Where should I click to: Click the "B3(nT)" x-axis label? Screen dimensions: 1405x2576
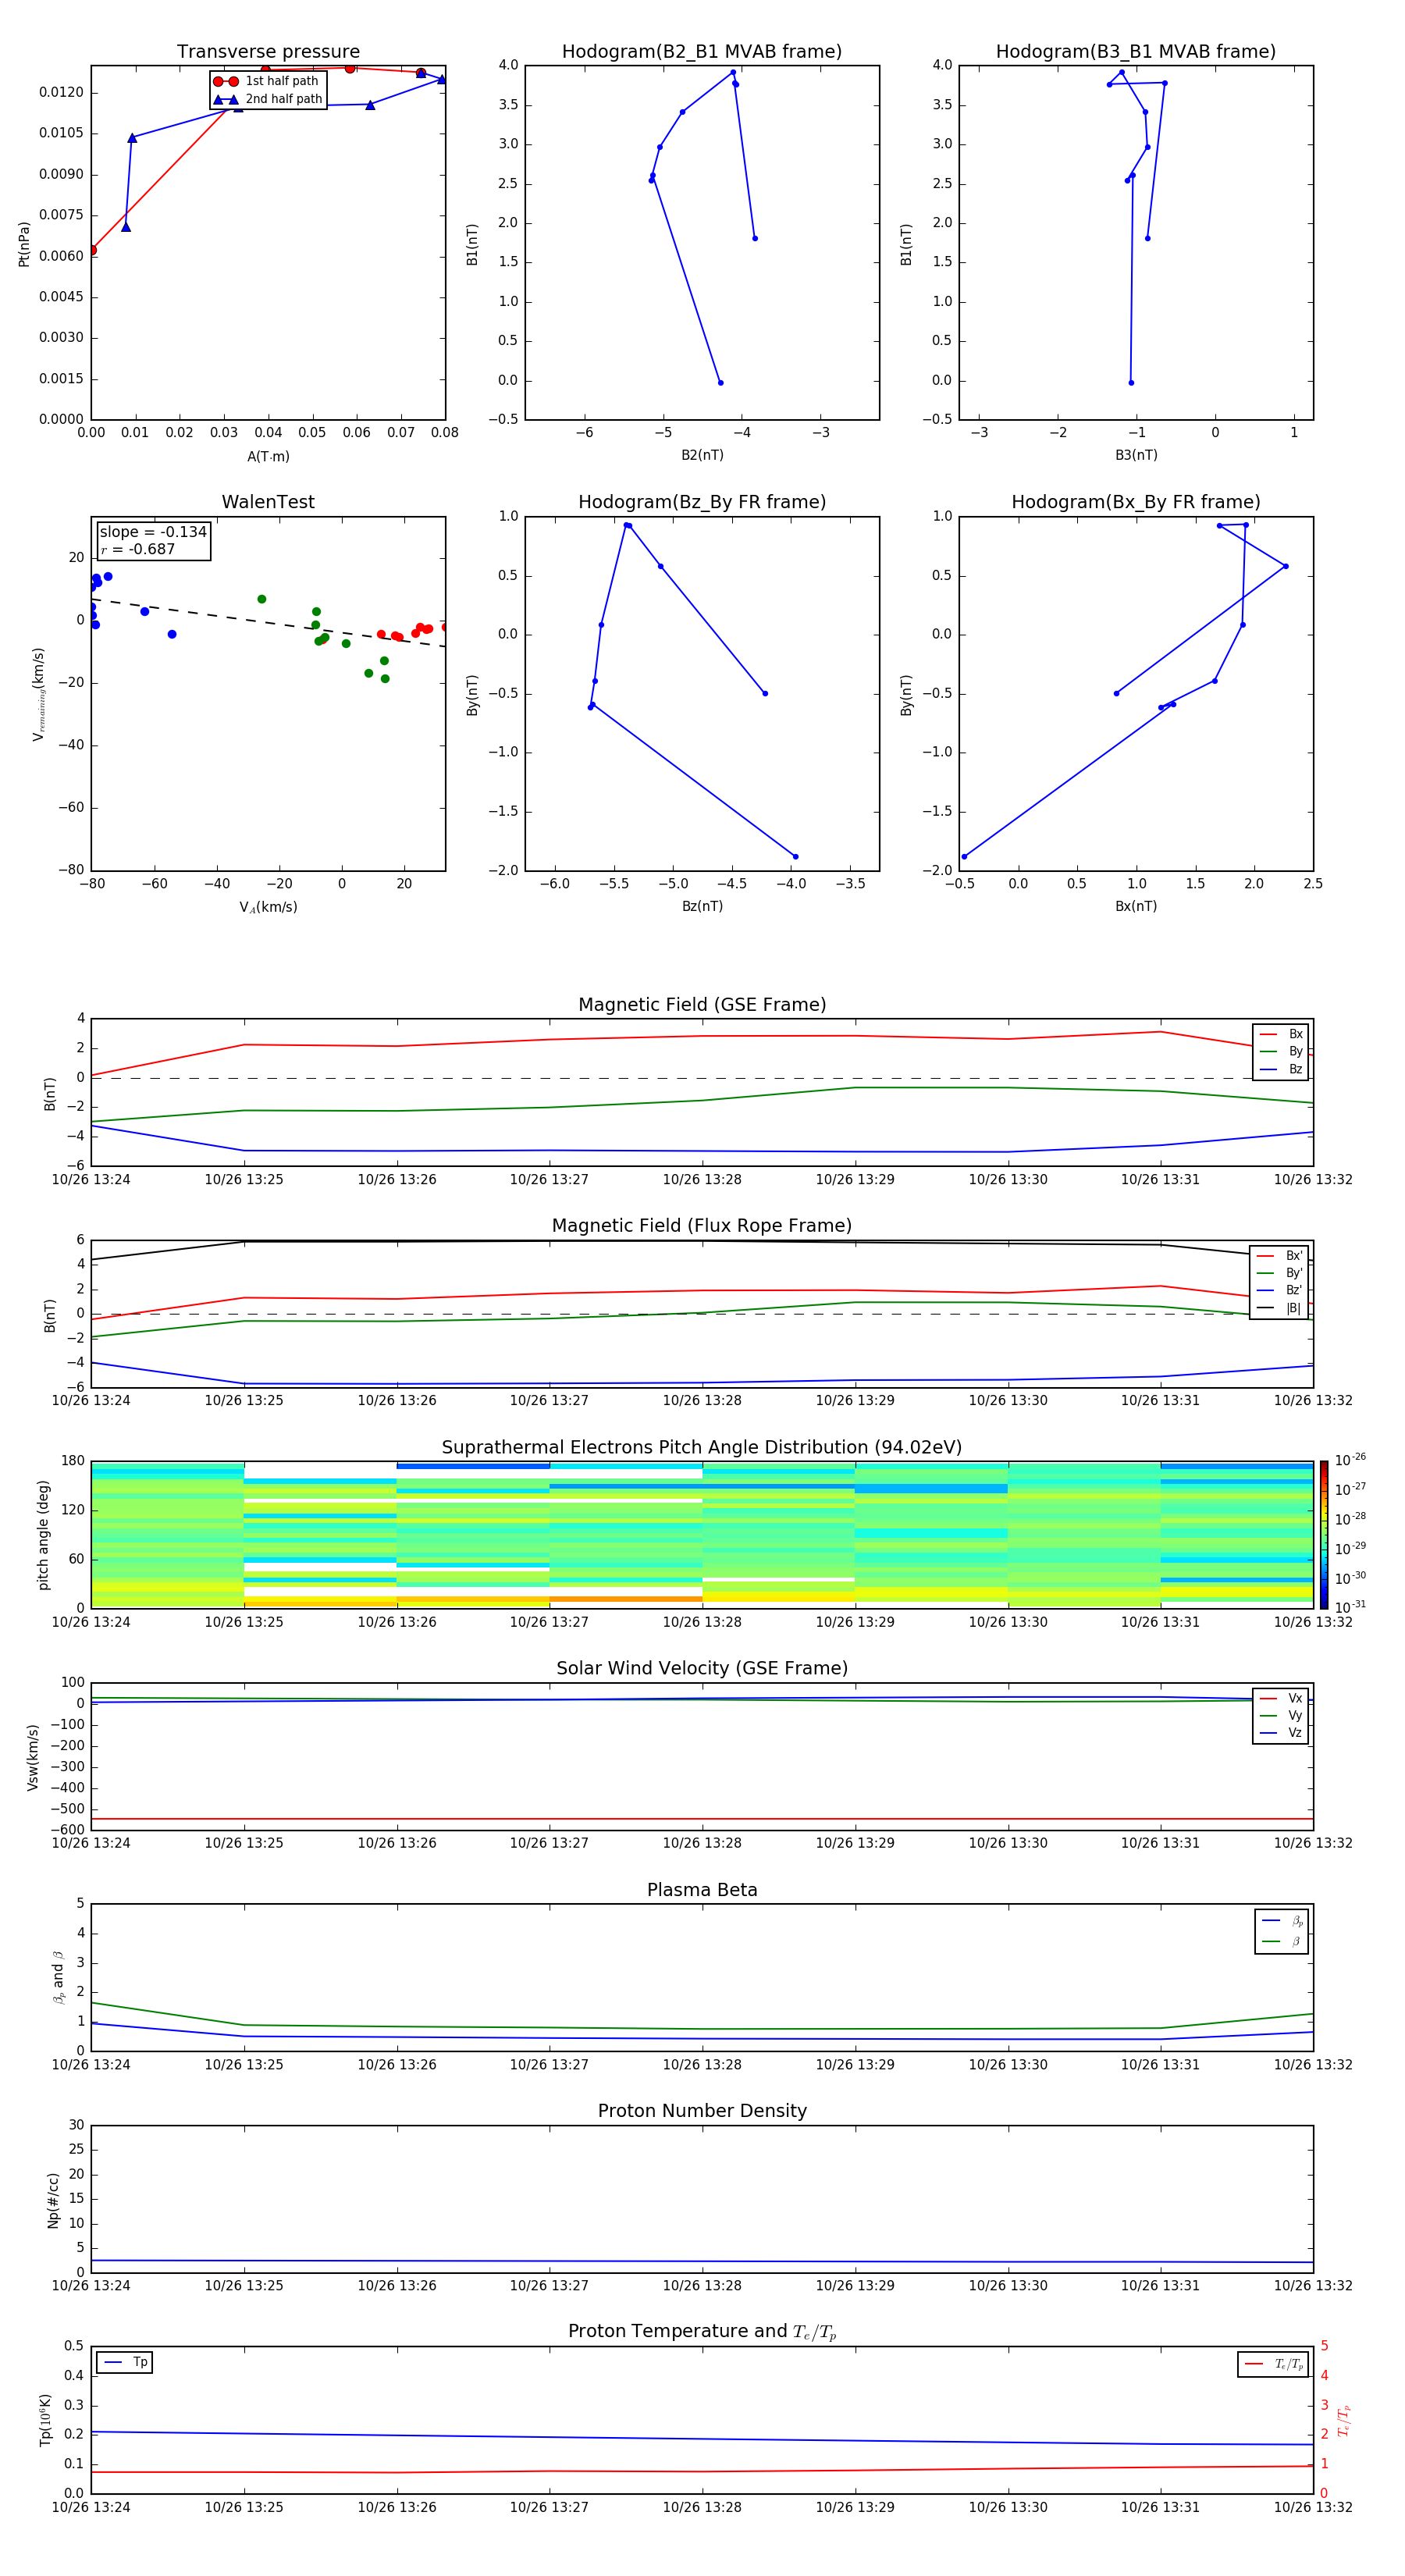coord(1136,455)
